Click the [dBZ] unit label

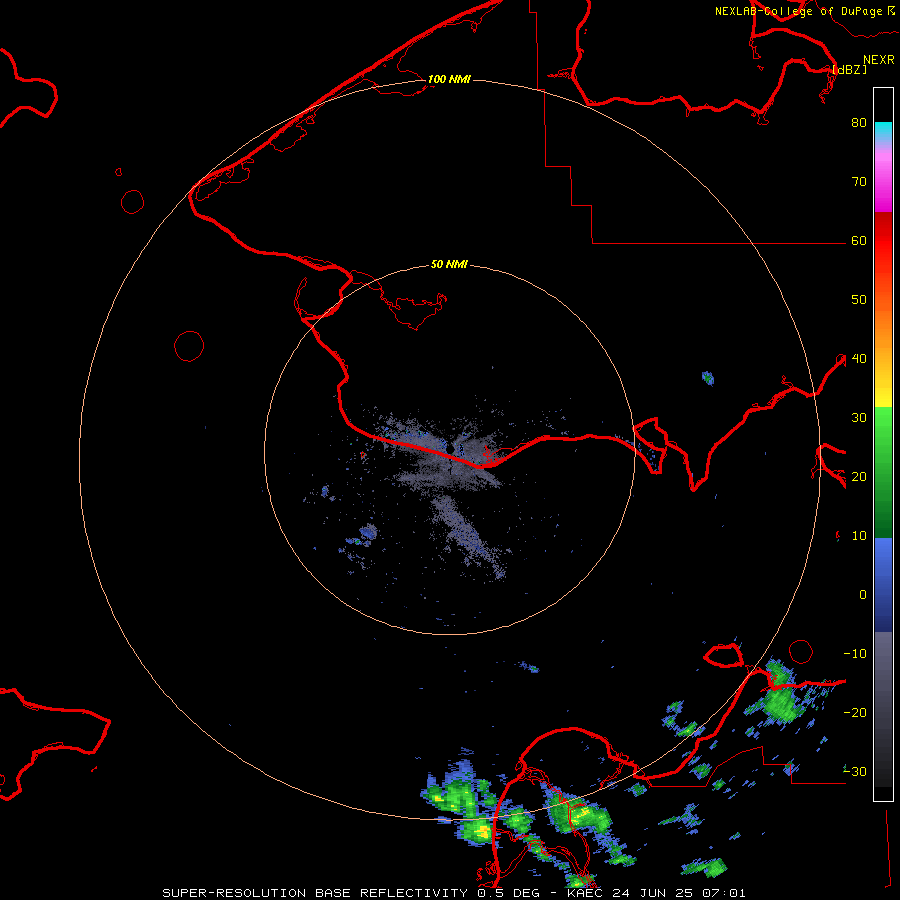(x=849, y=69)
